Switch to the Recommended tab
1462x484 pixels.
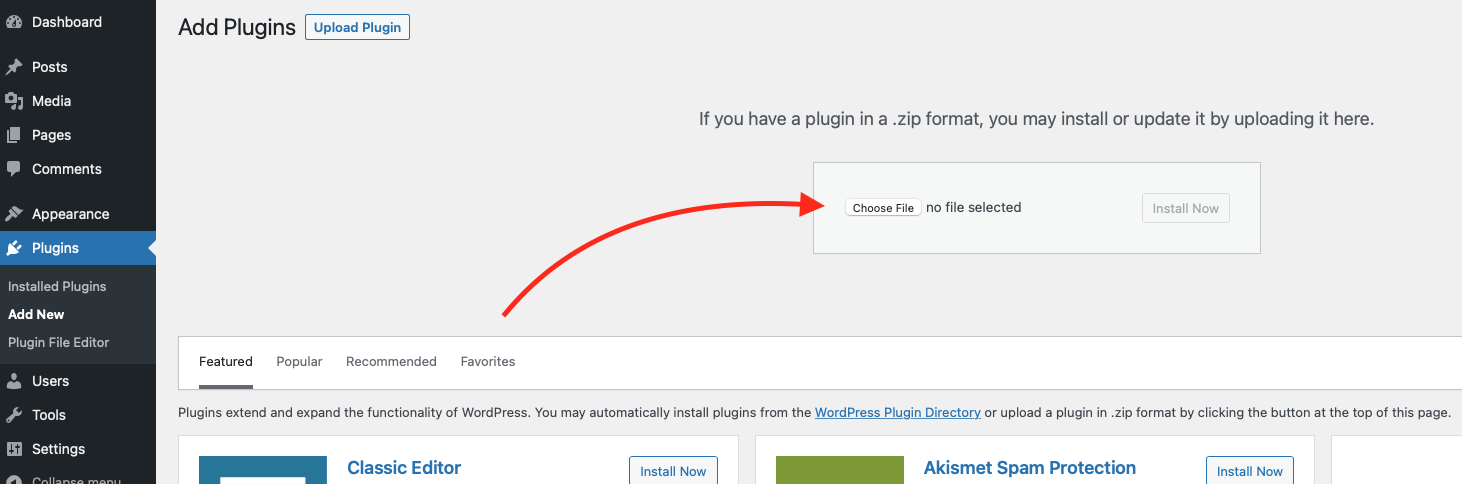click(x=391, y=362)
